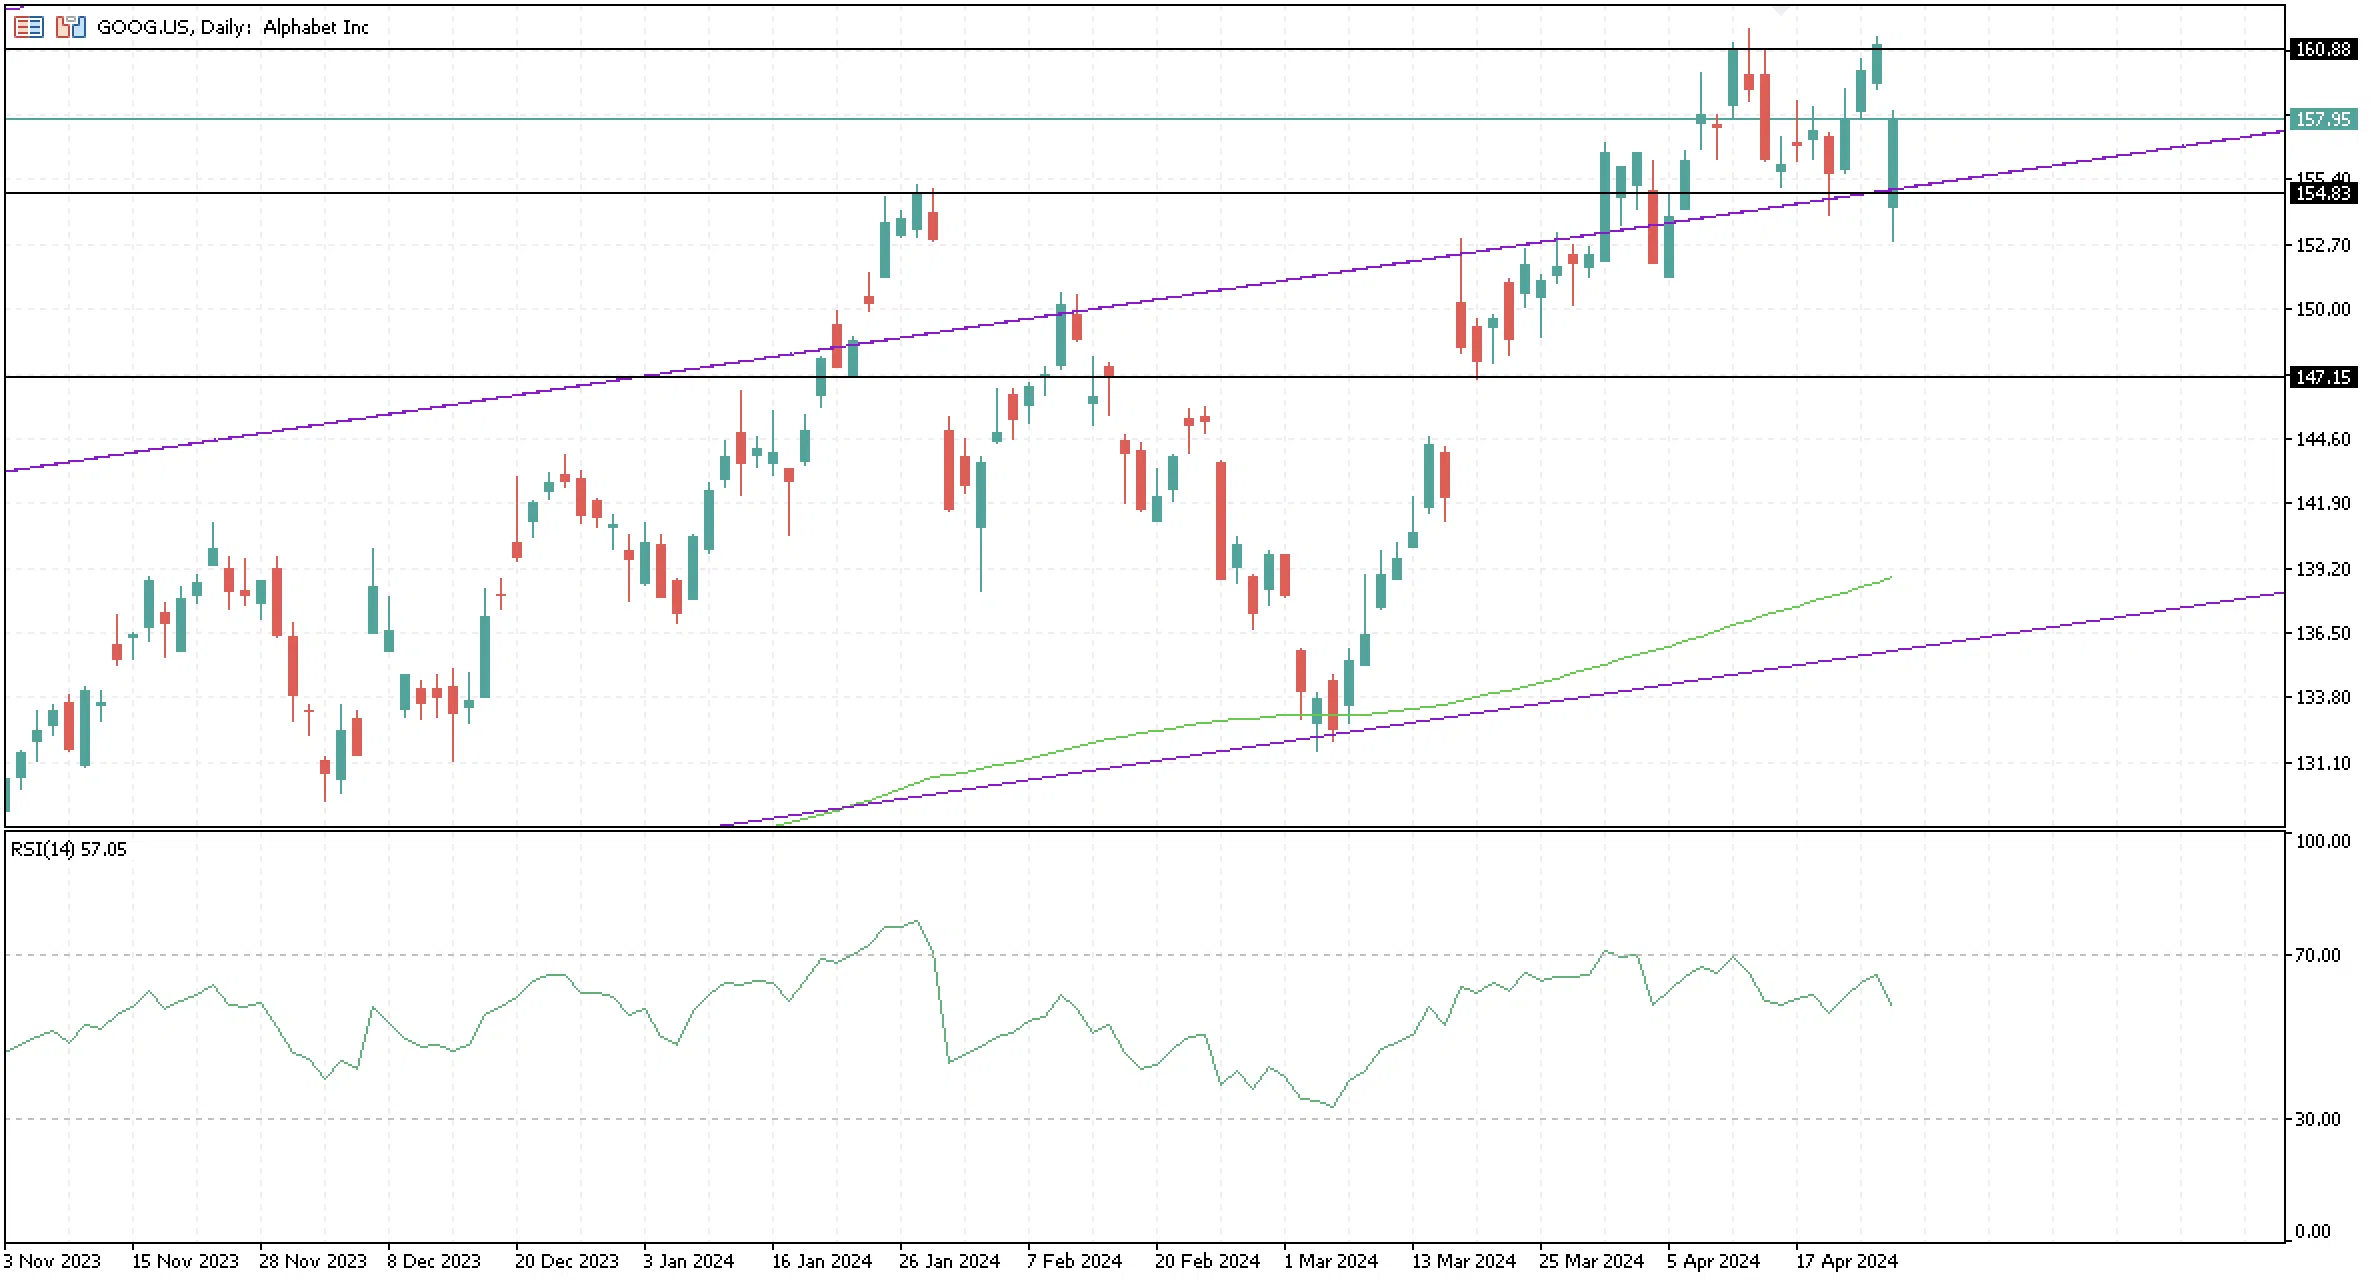Click the 20 Dec 2023 date label
The image size is (2370, 1280).
tap(566, 1261)
